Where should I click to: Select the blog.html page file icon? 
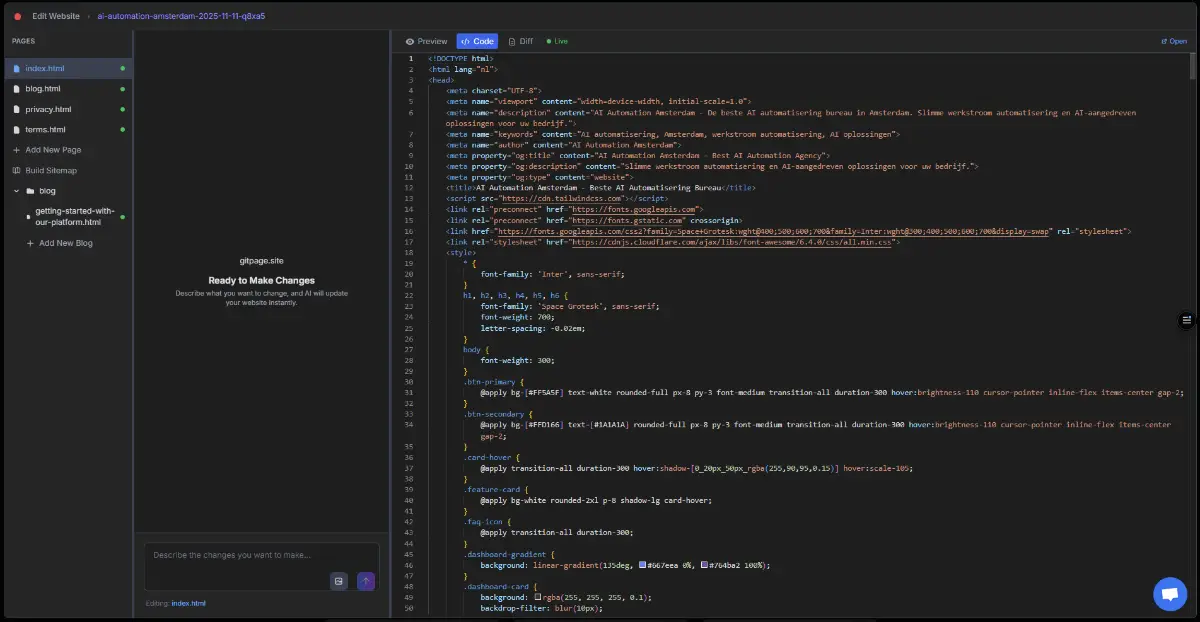16,88
